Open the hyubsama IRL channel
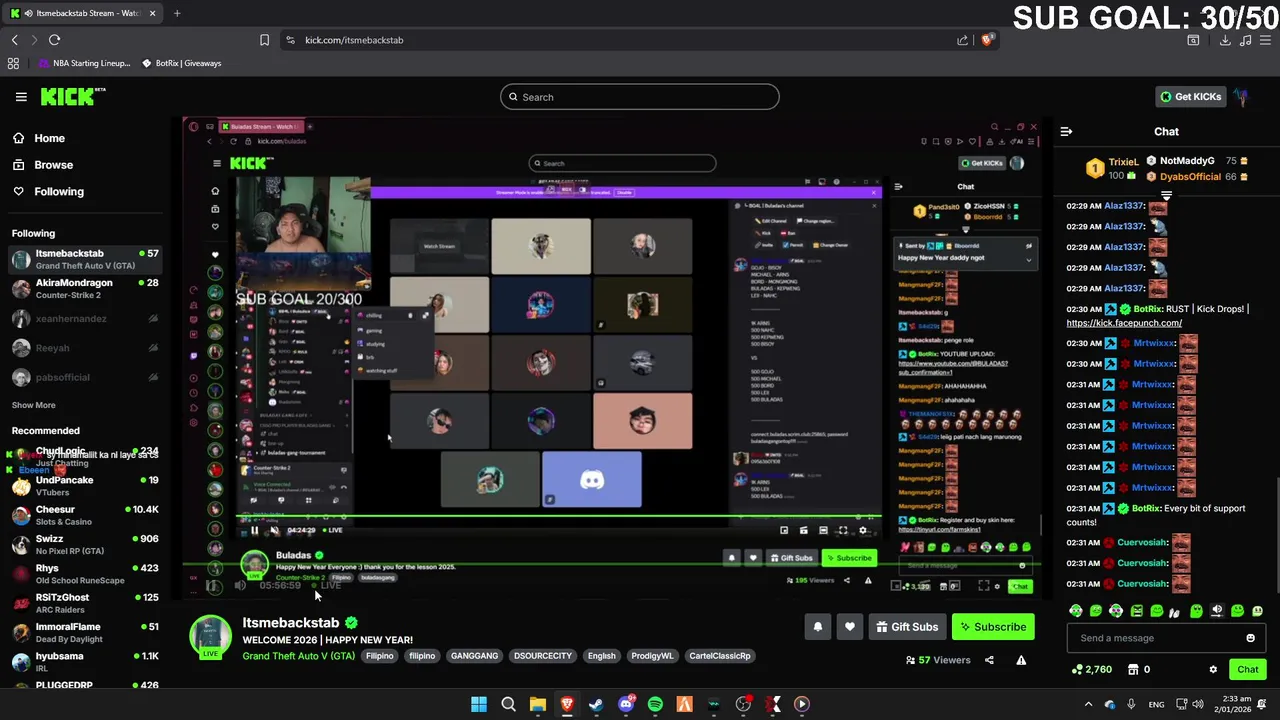 pos(85,662)
